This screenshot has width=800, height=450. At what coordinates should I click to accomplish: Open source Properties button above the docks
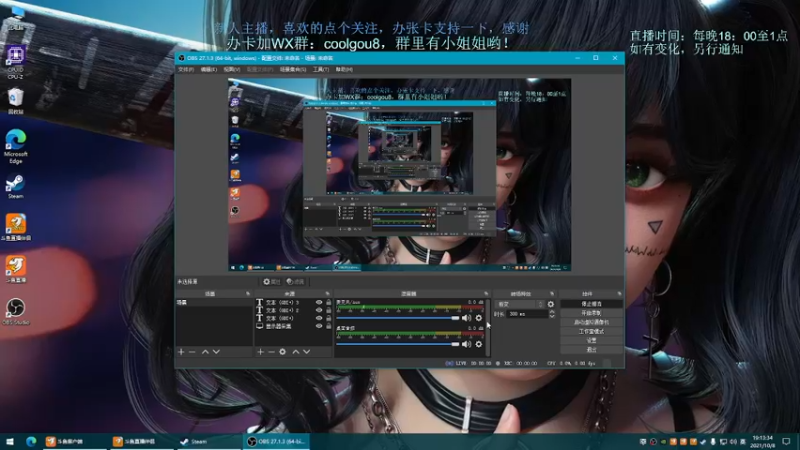pyautogui.click(x=272, y=282)
